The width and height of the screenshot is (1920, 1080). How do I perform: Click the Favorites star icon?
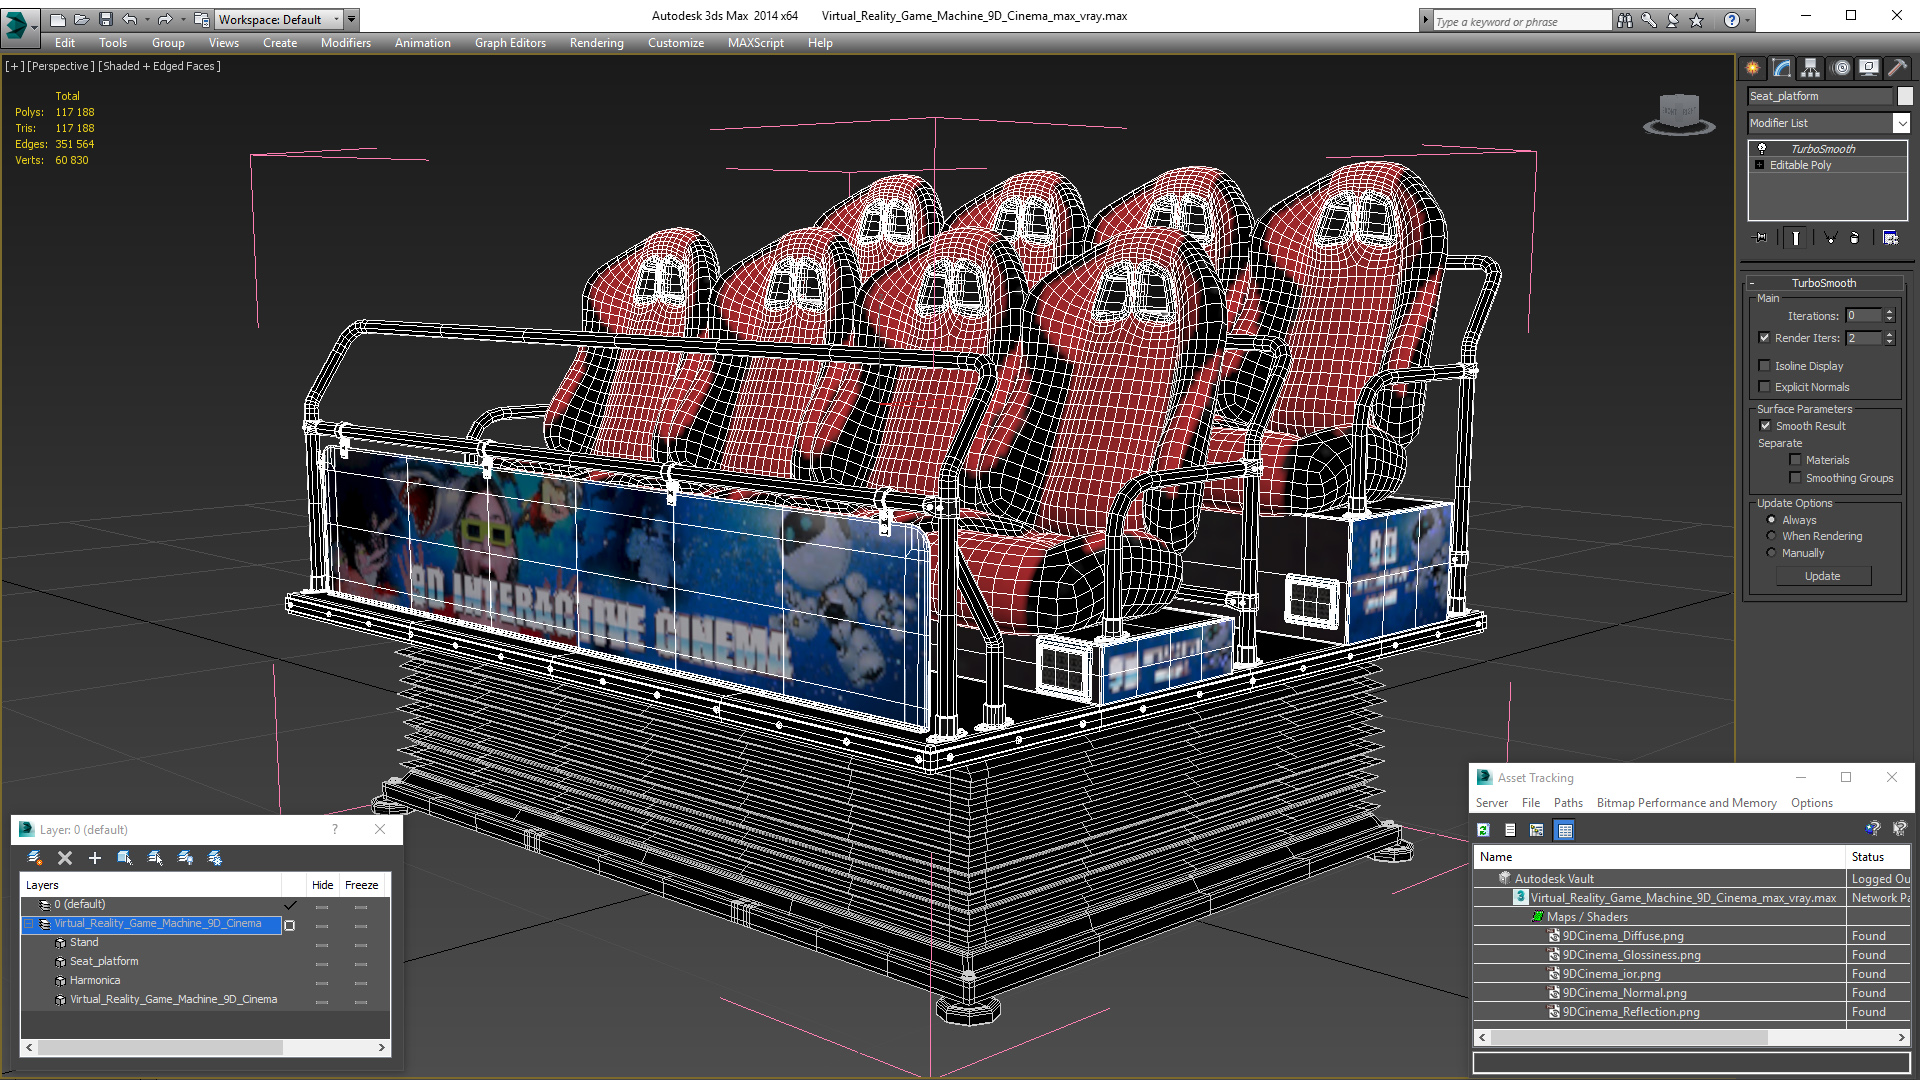[1696, 20]
